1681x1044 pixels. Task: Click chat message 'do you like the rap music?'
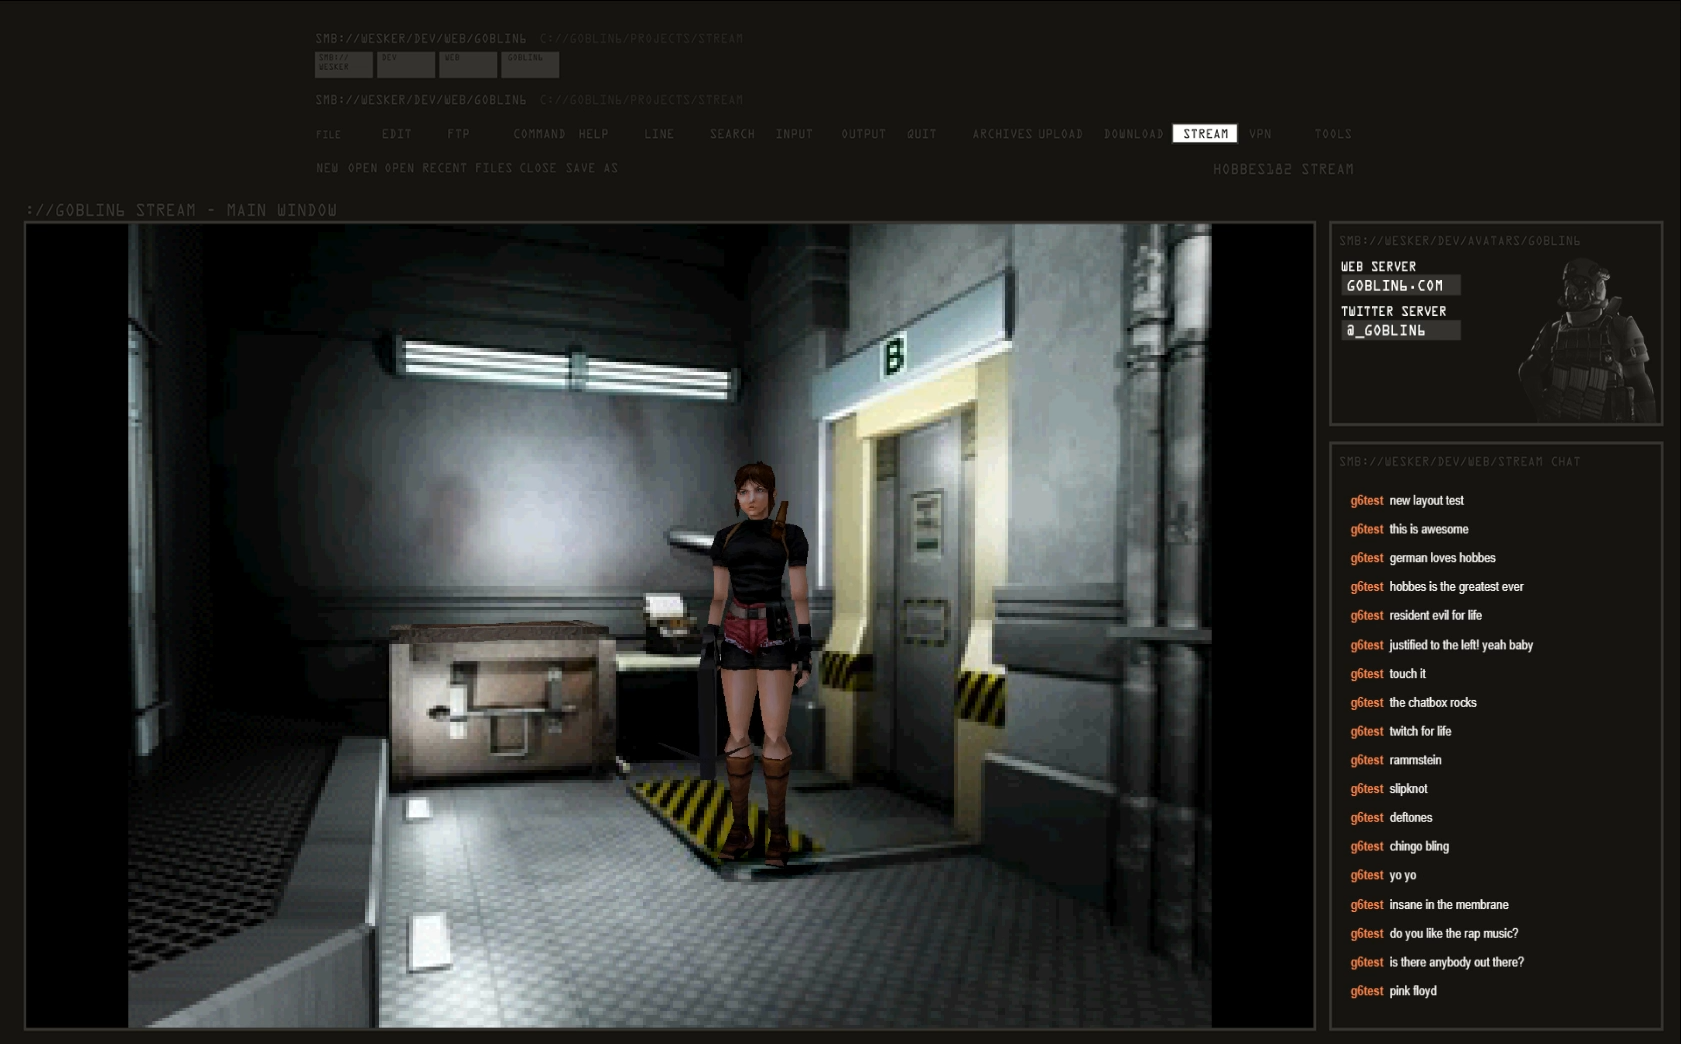point(1454,934)
